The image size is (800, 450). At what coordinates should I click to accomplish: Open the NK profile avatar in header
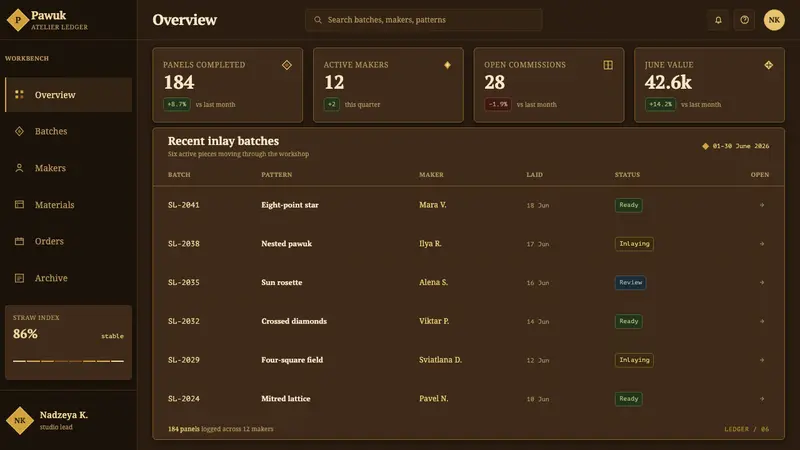[774, 20]
